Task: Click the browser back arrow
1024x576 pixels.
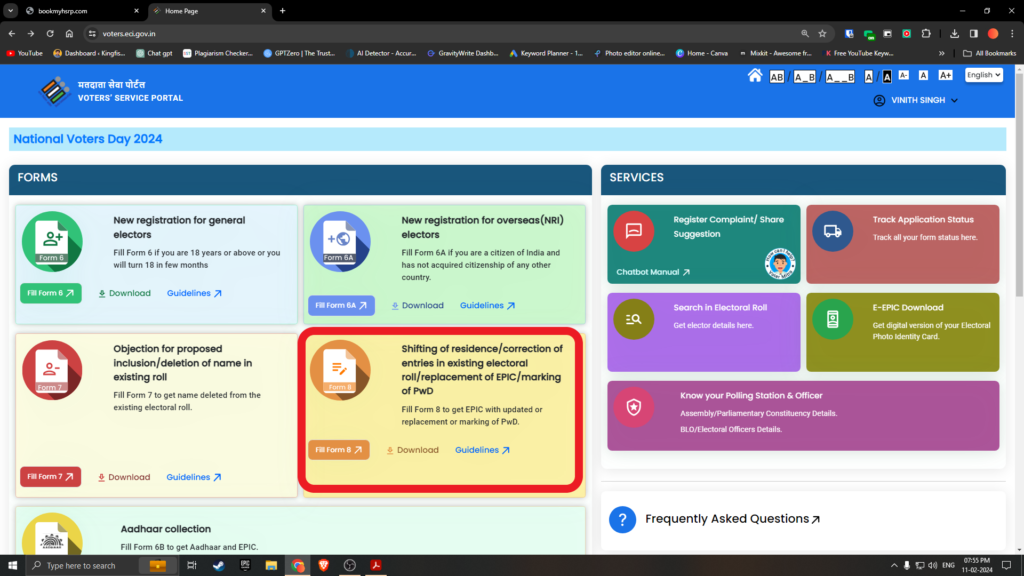Action: point(12,33)
